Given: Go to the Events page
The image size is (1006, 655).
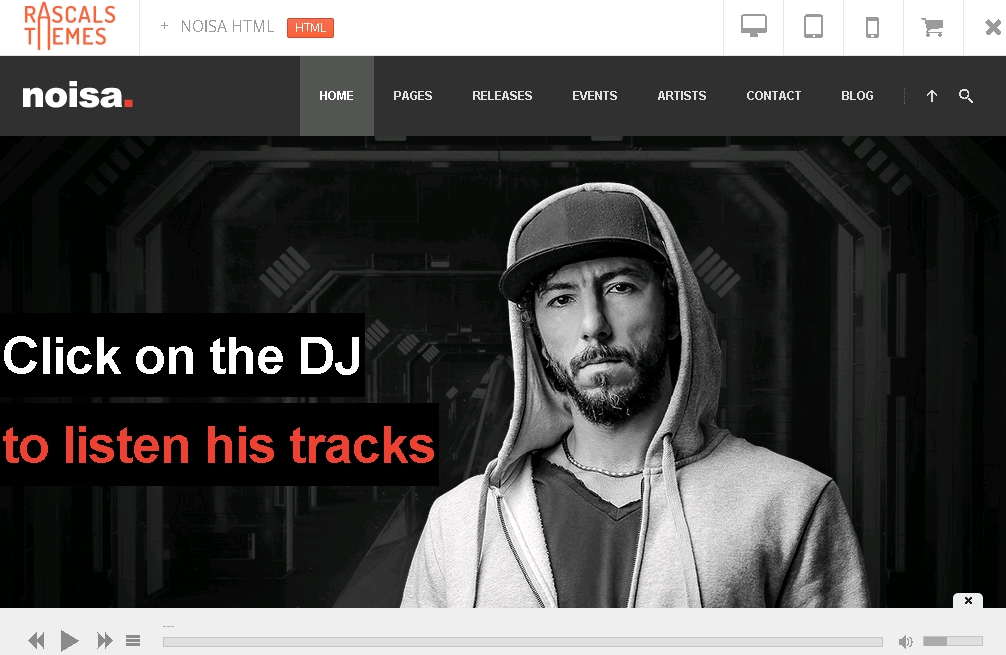Looking at the screenshot, I should [x=595, y=96].
